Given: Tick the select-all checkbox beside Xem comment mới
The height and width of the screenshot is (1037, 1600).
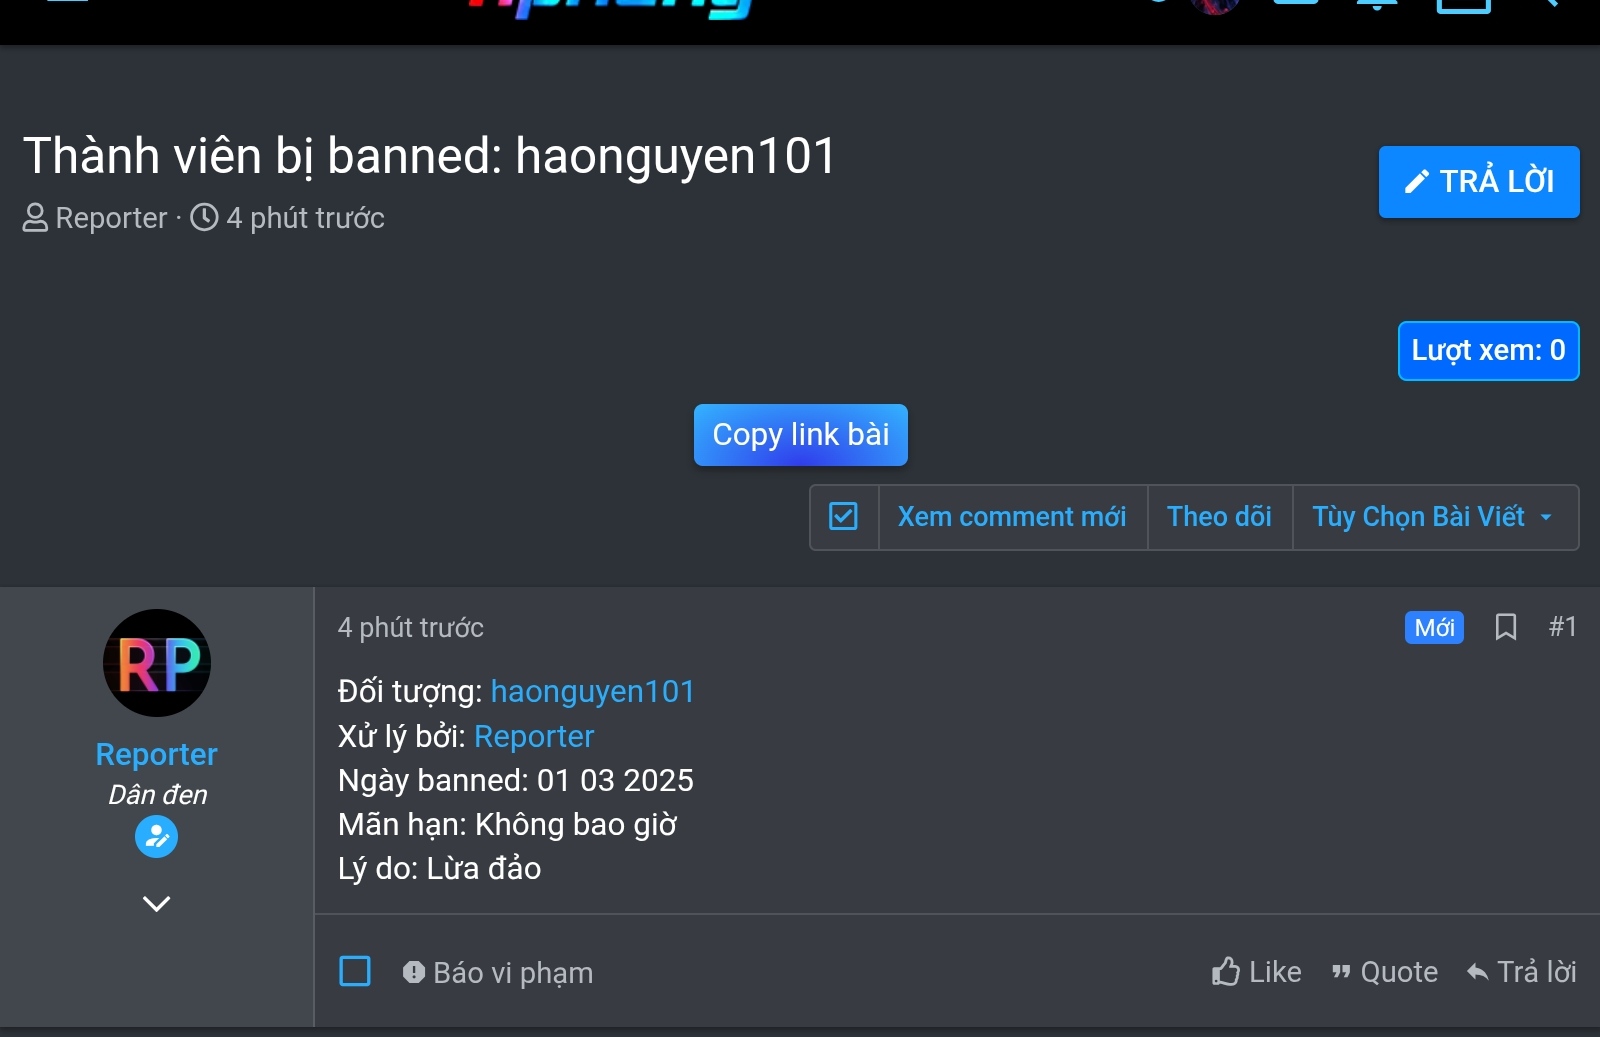Looking at the screenshot, I should pos(844,517).
